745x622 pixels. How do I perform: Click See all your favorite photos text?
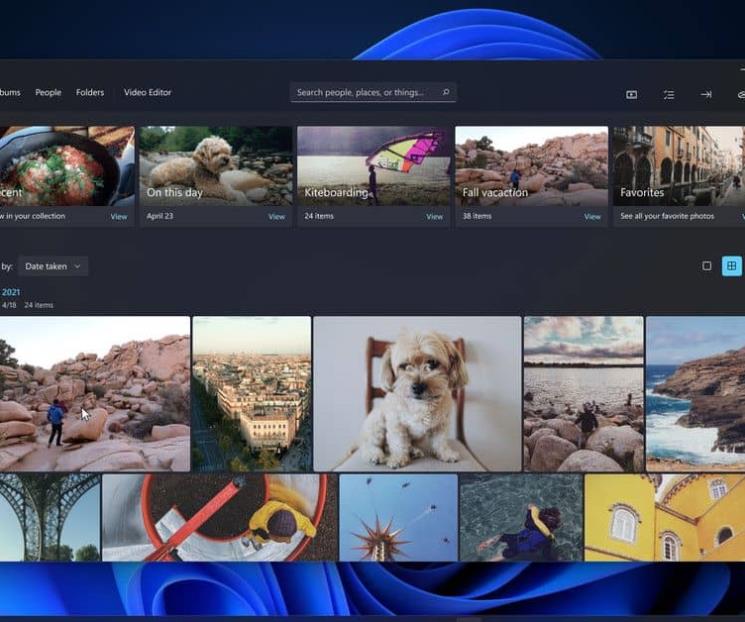click(667, 216)
